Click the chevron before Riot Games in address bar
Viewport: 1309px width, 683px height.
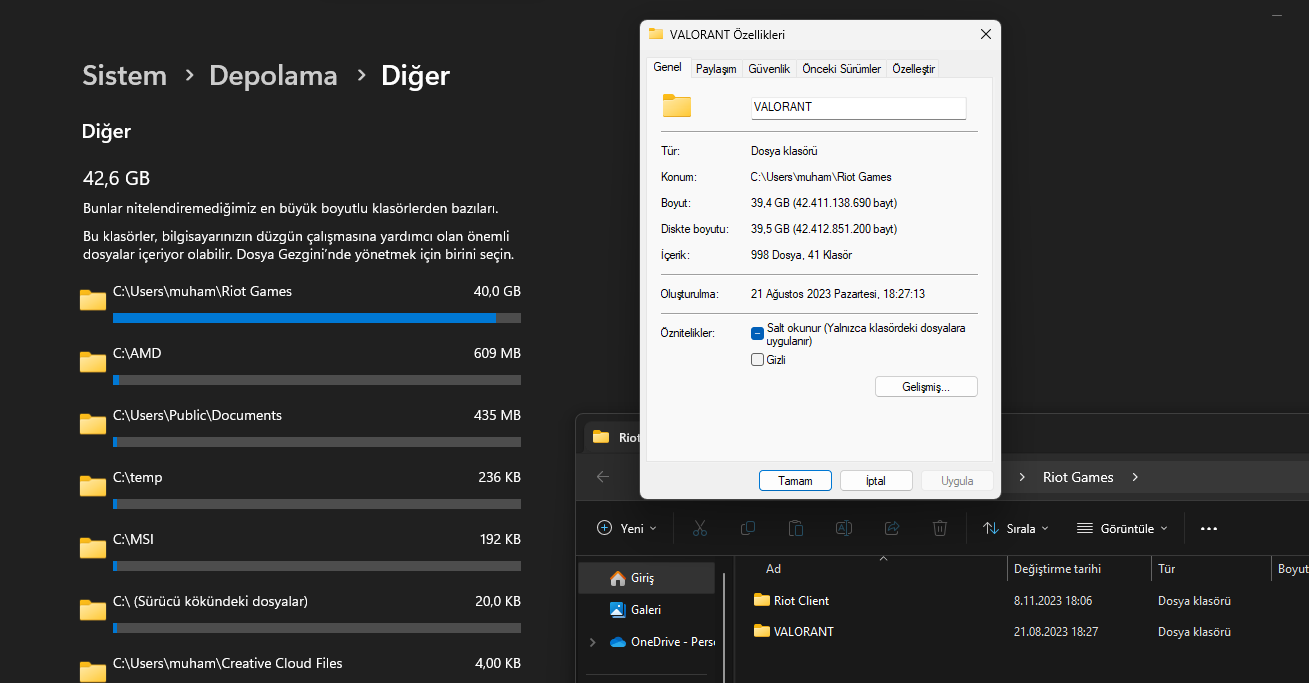[x=1022, y=477]
